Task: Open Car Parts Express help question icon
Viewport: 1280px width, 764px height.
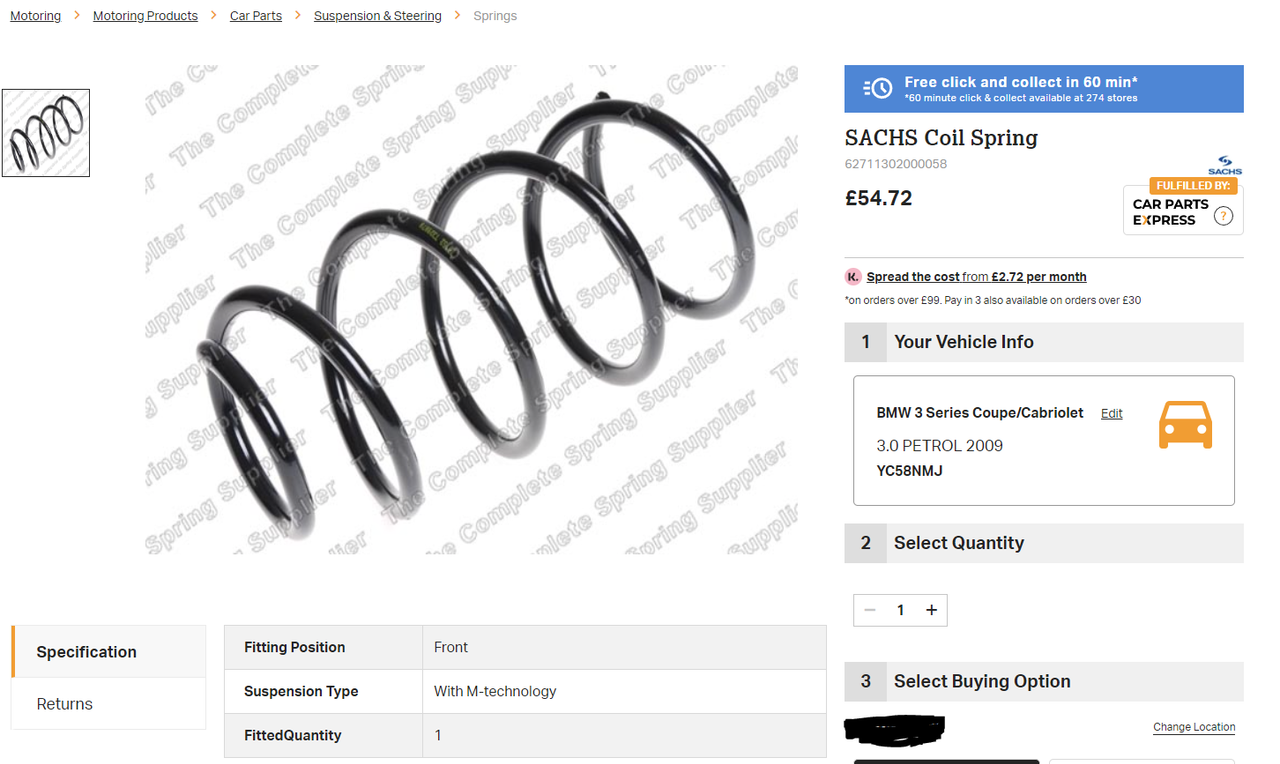Action: click(x=1223, y=215)
